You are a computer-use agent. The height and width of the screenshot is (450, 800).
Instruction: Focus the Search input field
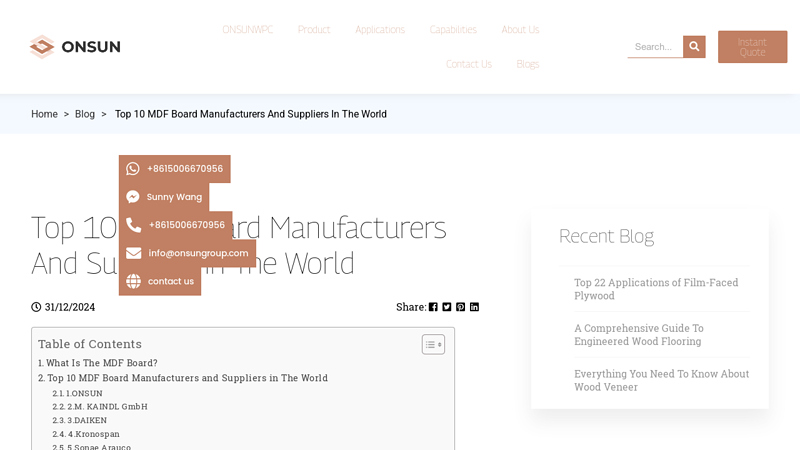tap(655, 47)
